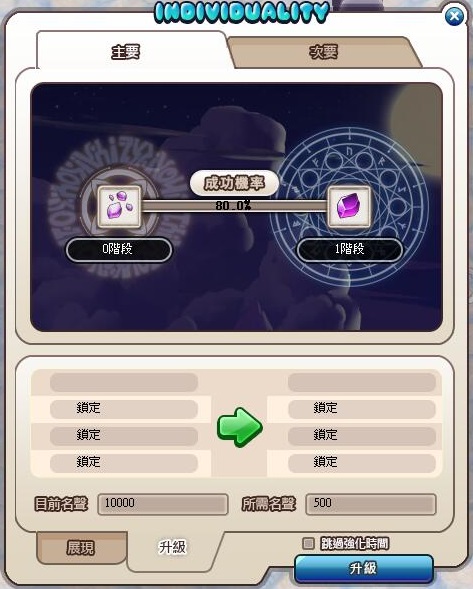Click the empty top slot in left list

click(124, 382)
